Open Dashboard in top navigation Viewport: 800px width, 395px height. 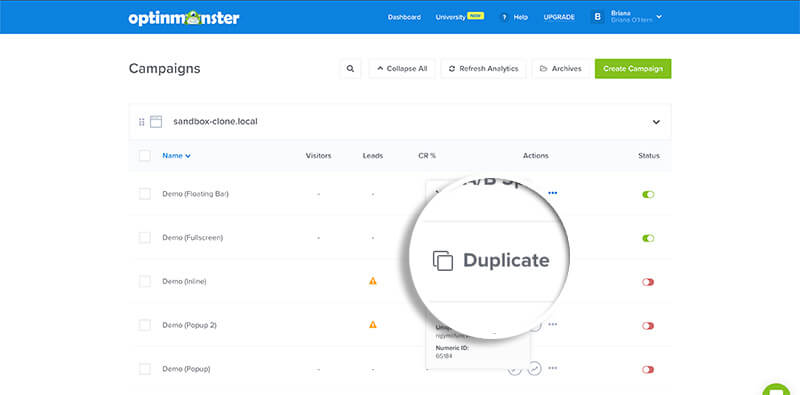coord(404,17)
